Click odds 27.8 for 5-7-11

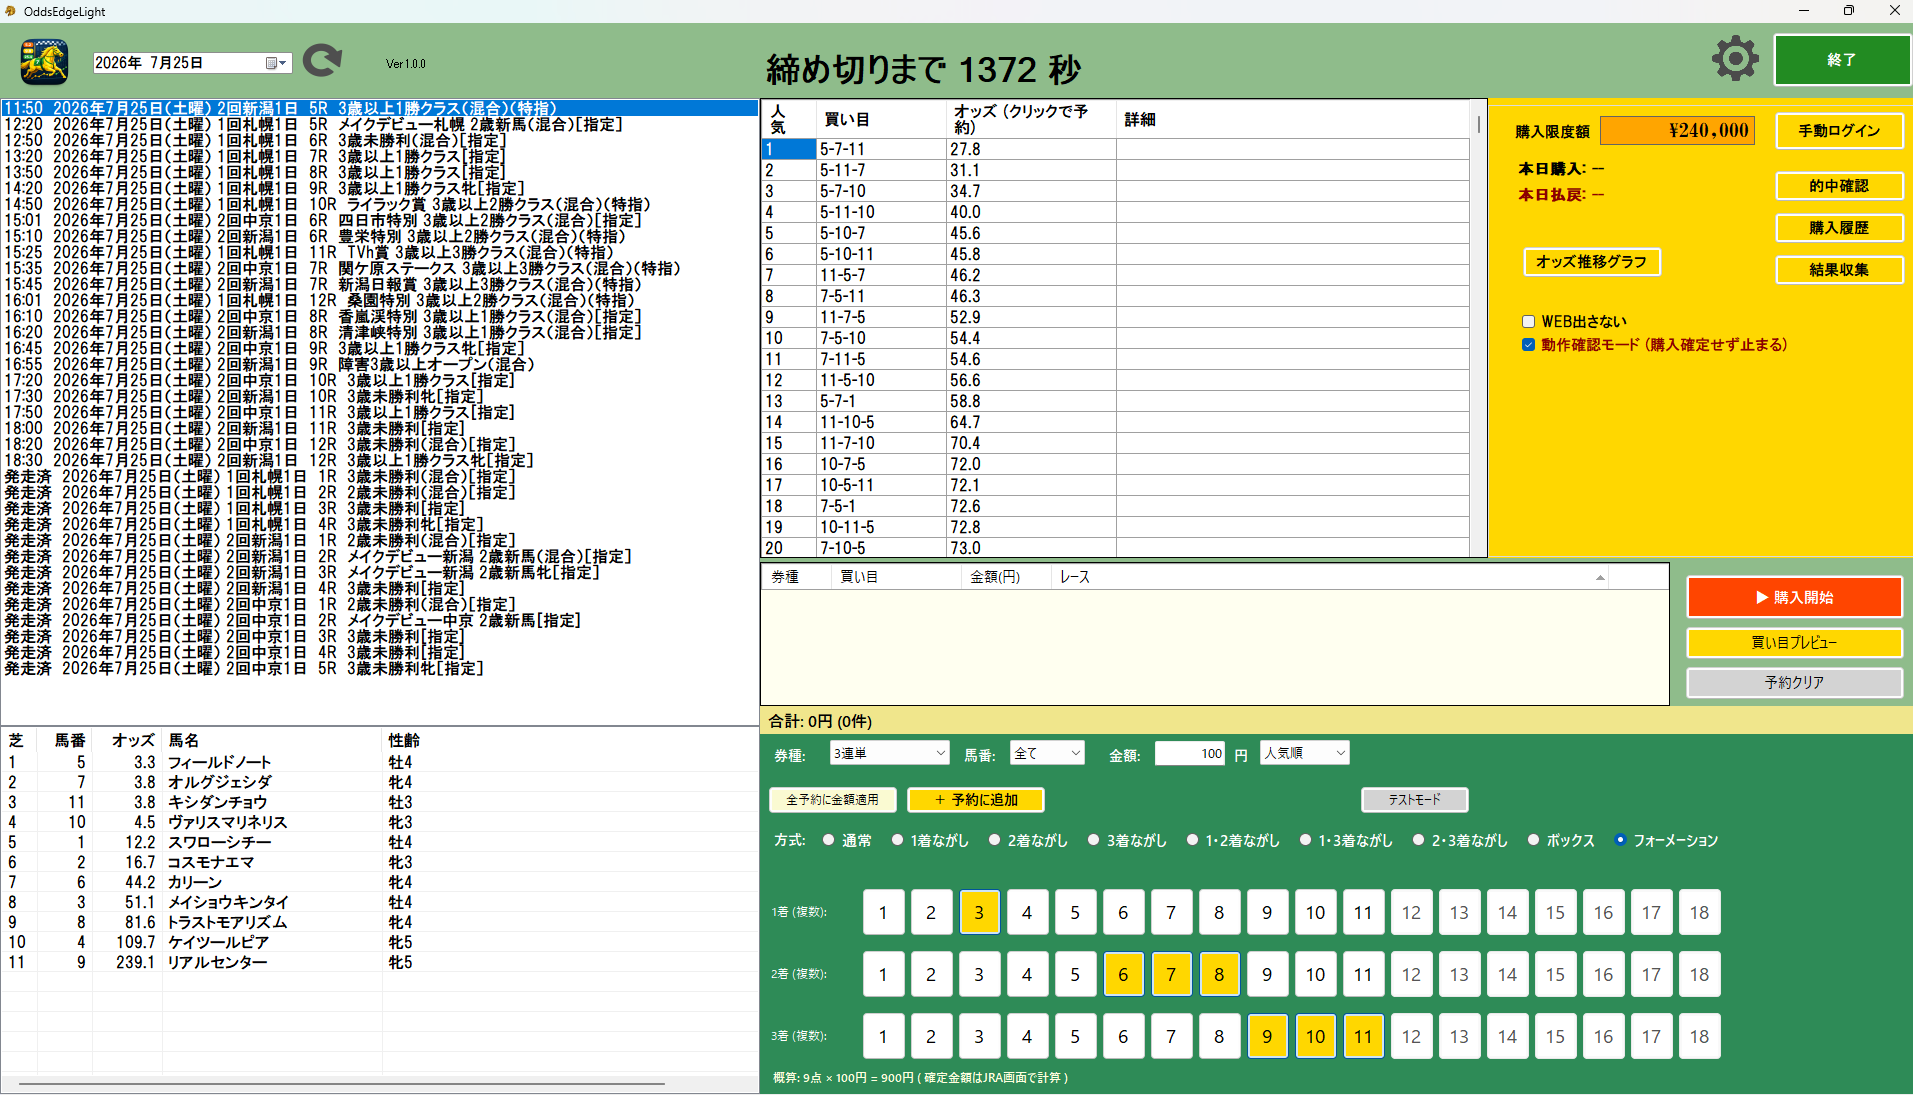click(1031, 149)
